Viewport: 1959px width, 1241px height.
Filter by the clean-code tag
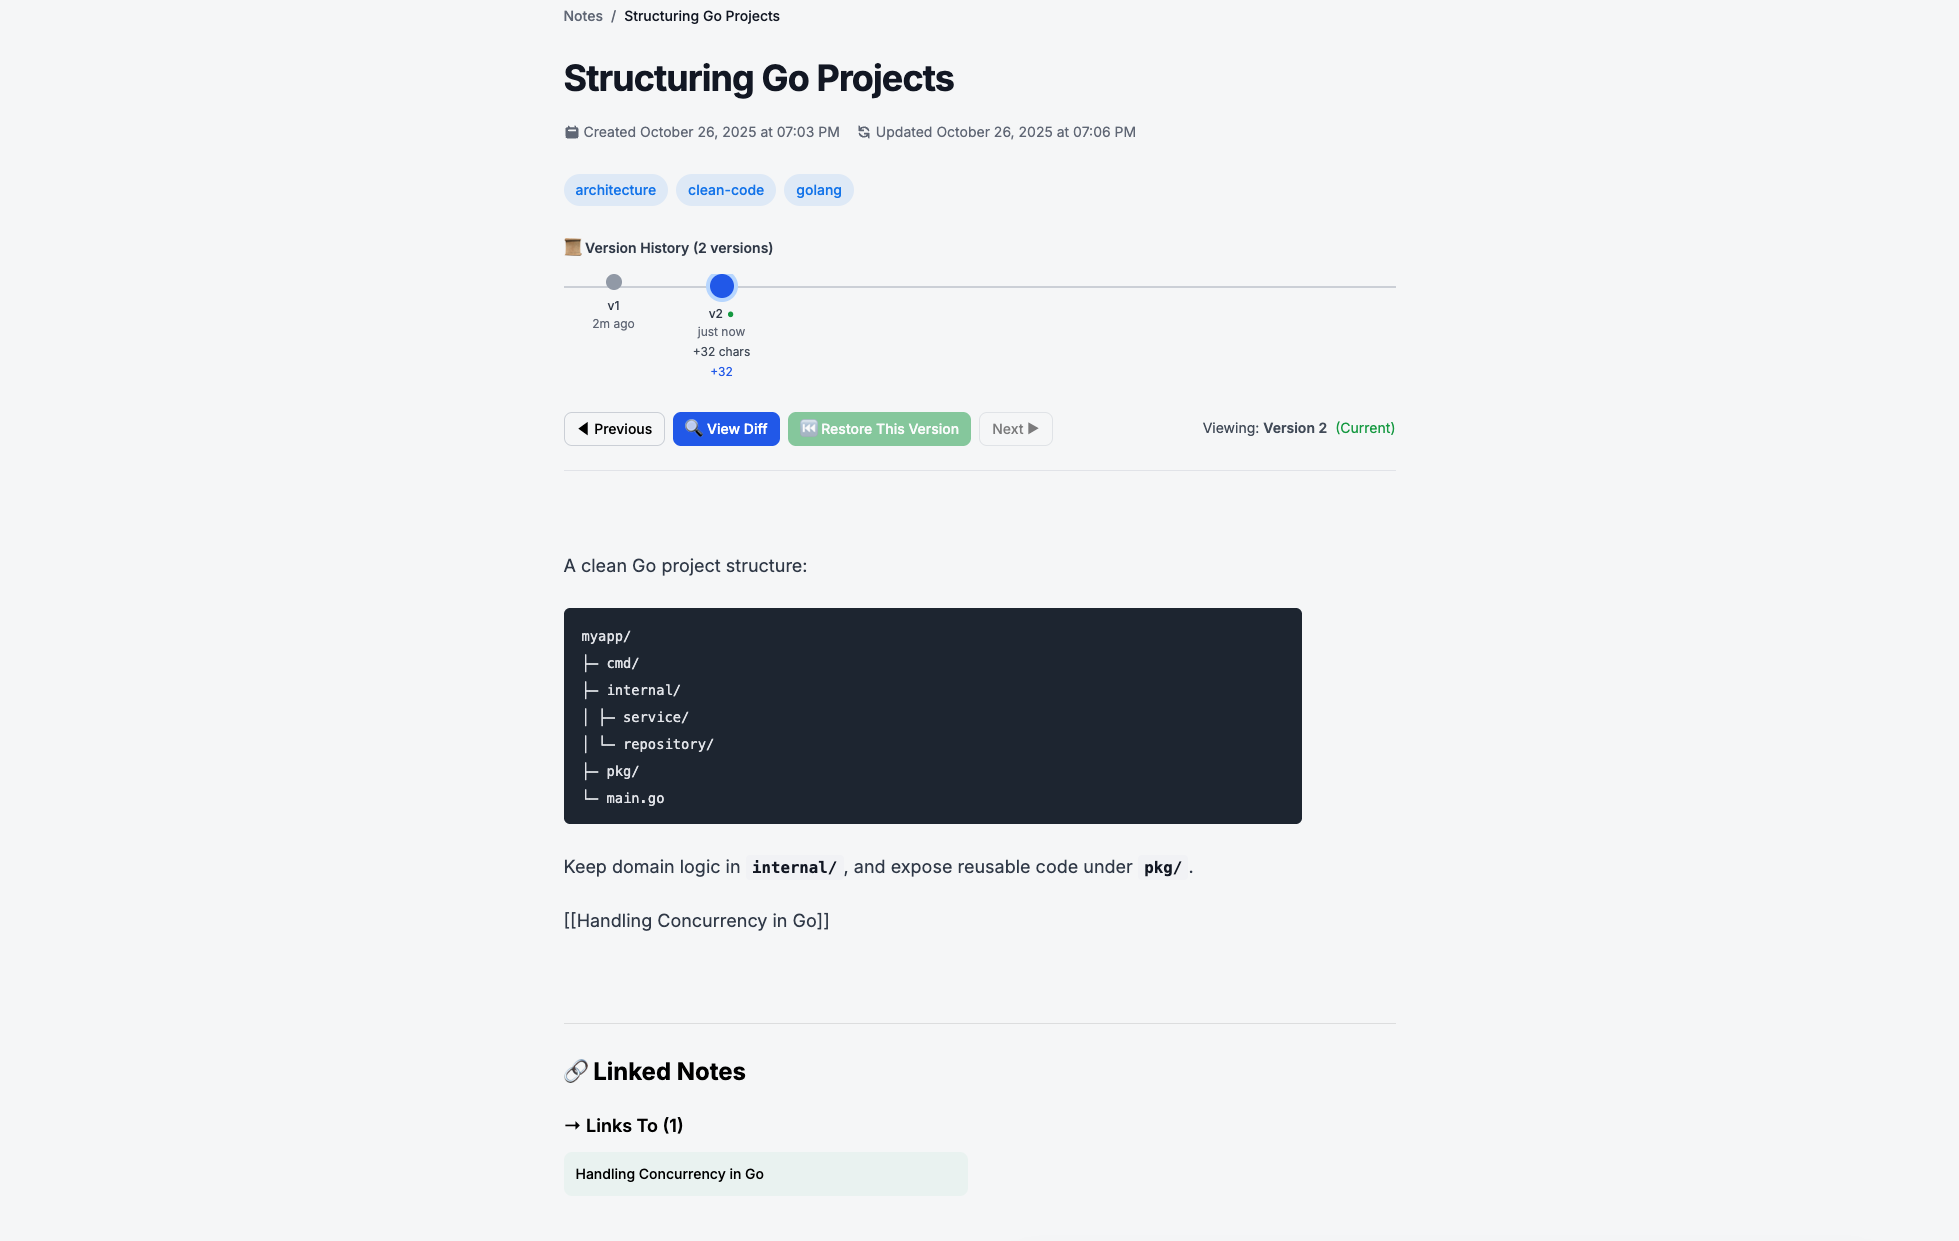pyautogui.click(x=725, y=190)
